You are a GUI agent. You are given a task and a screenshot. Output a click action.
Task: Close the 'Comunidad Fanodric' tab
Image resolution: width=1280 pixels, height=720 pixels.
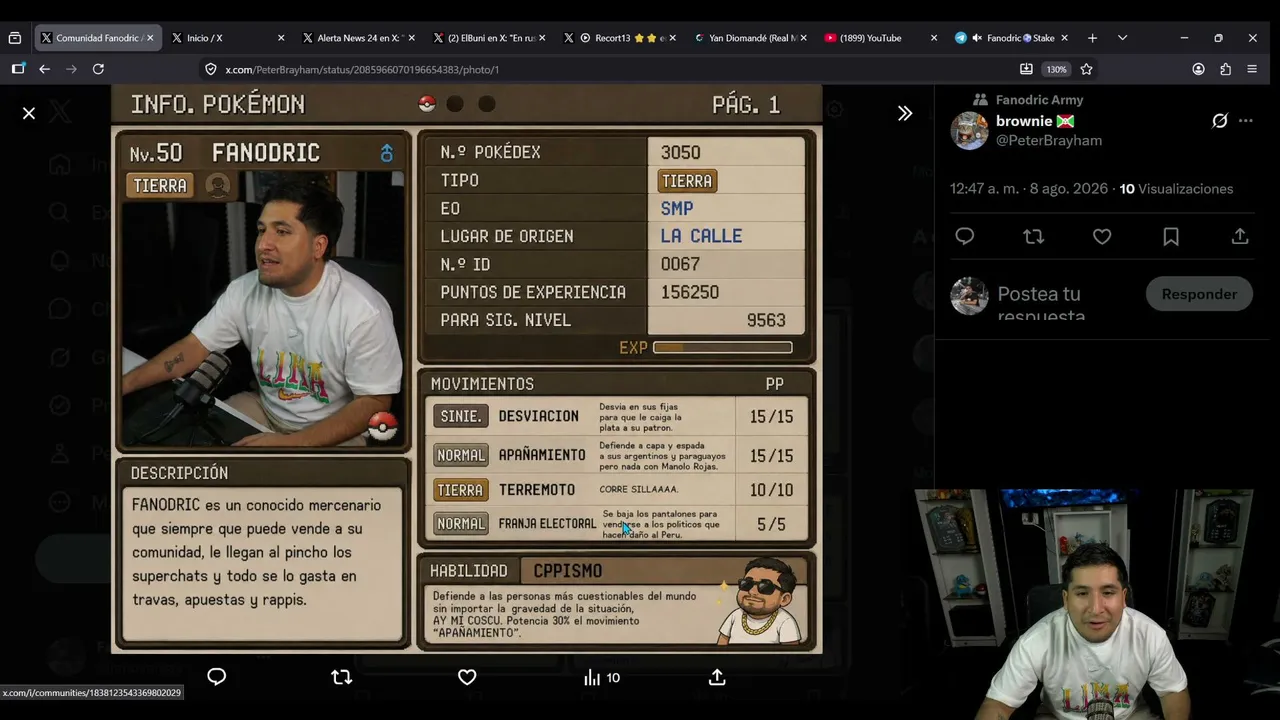point(150,38)
